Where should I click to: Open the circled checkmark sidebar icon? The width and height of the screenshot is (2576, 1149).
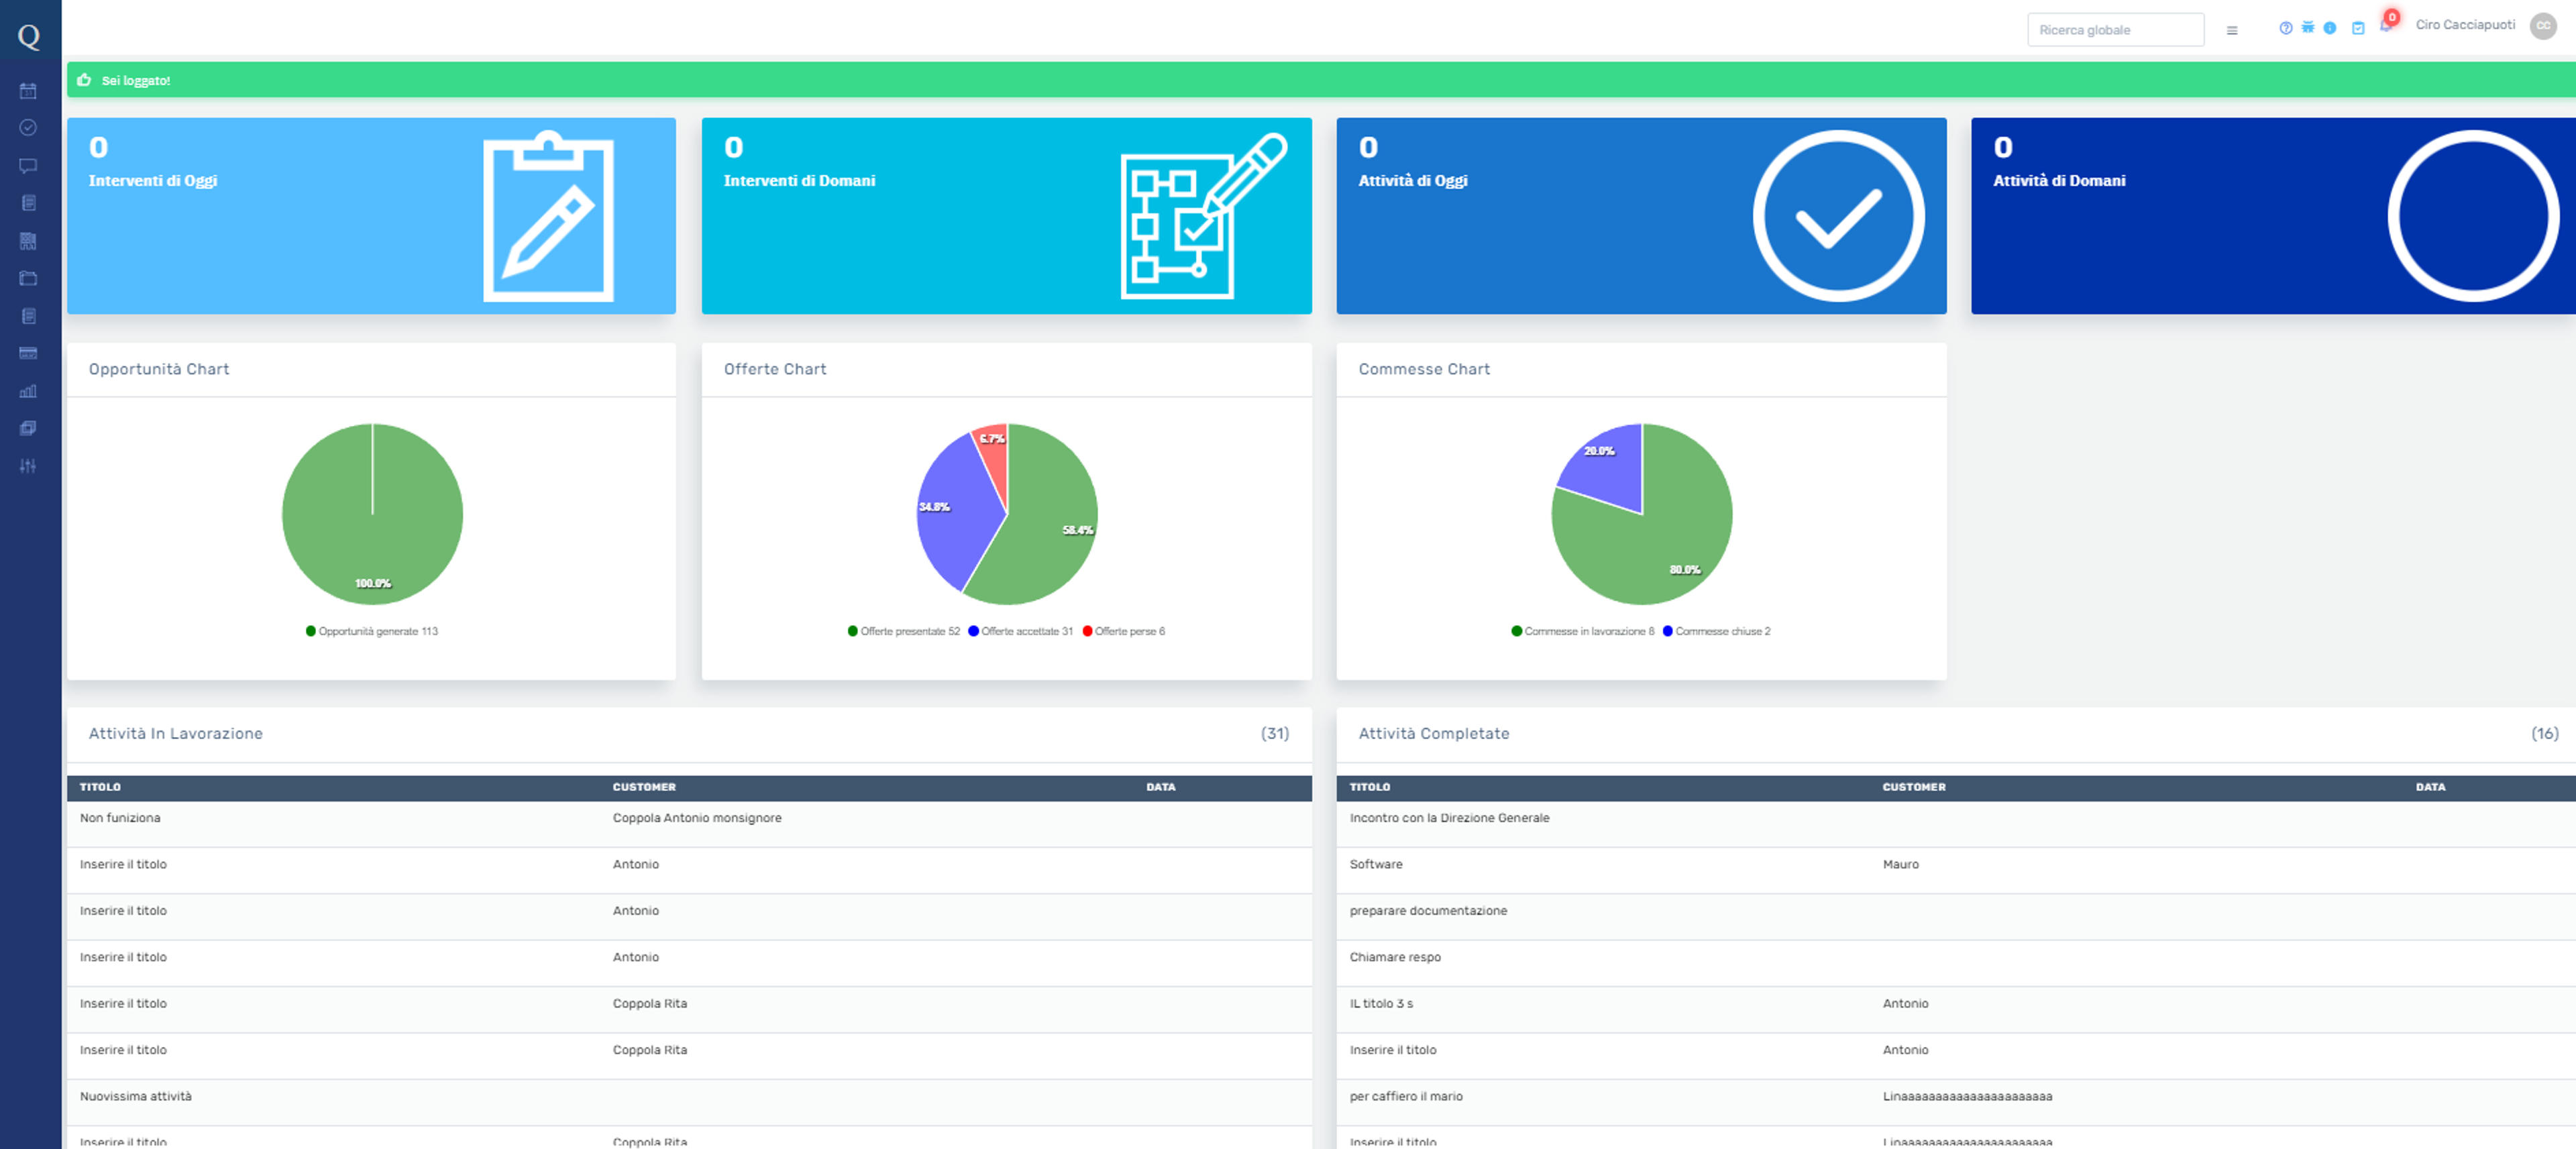pyautogui.click(x=28, y=128)
